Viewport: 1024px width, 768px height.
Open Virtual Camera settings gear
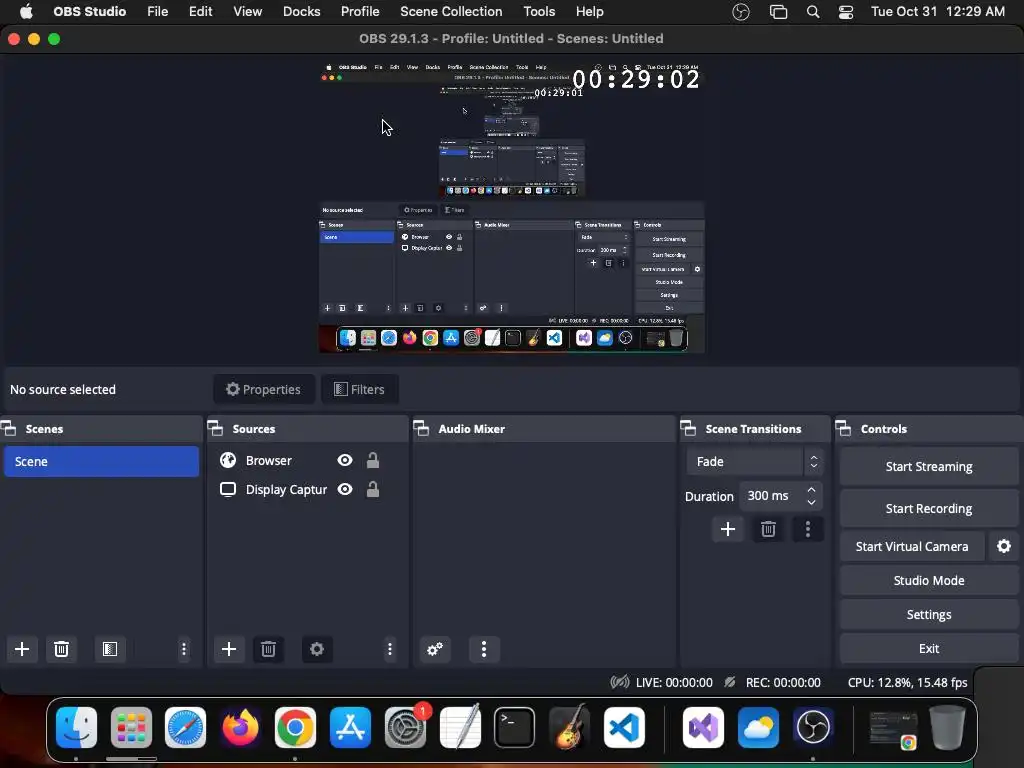pyautogui.click(x=1004, y=546)
